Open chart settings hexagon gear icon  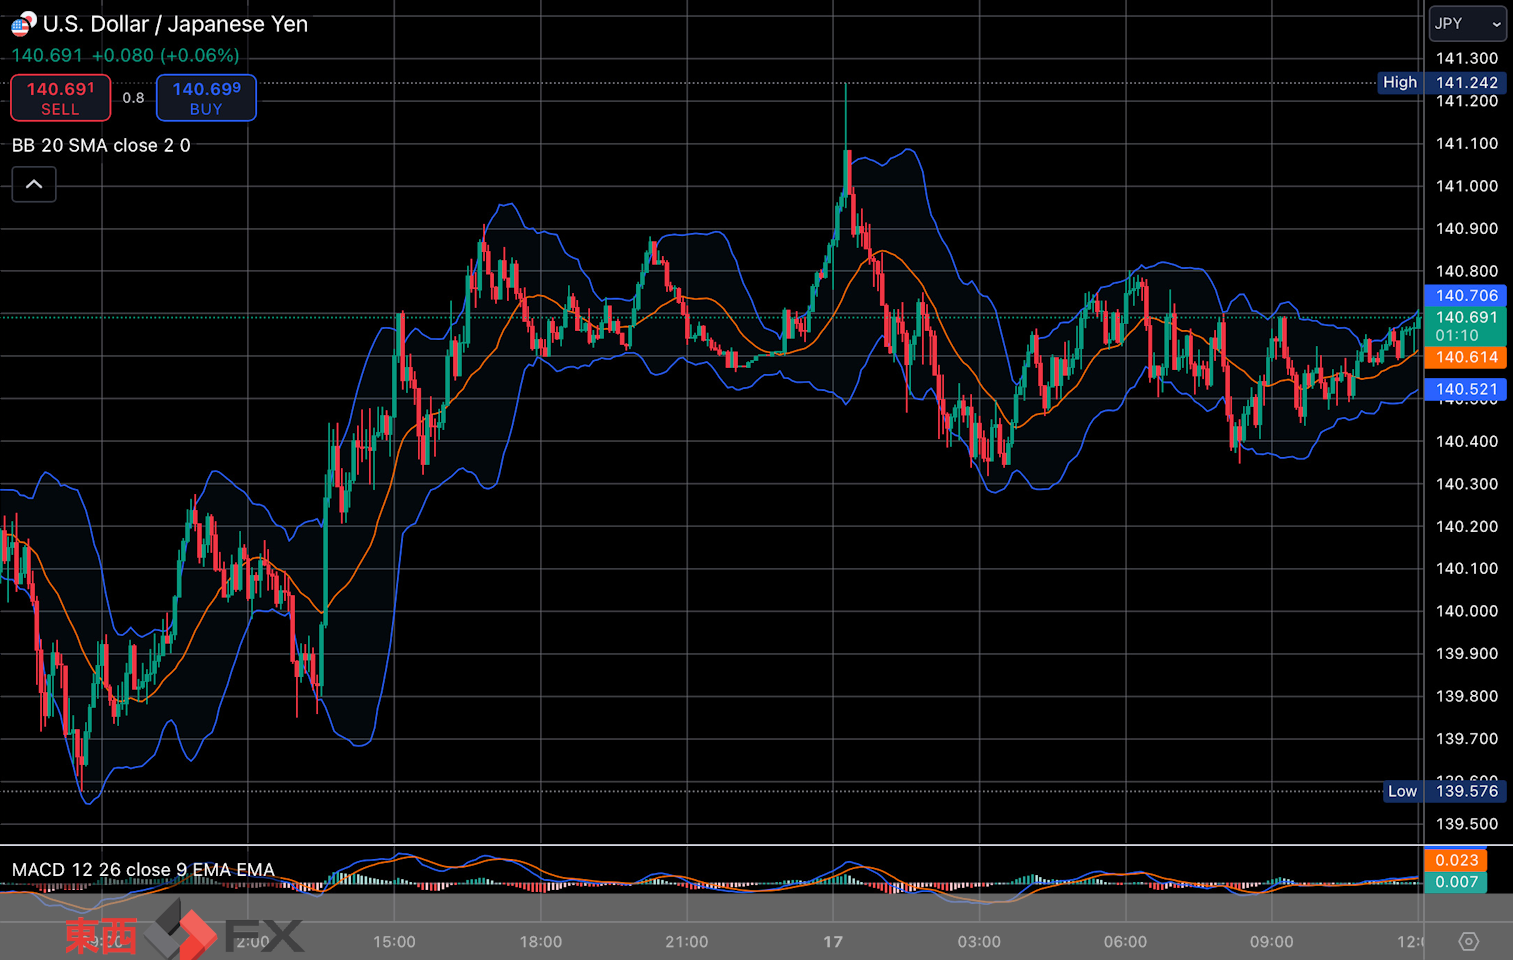click(x=1468, y=941)
